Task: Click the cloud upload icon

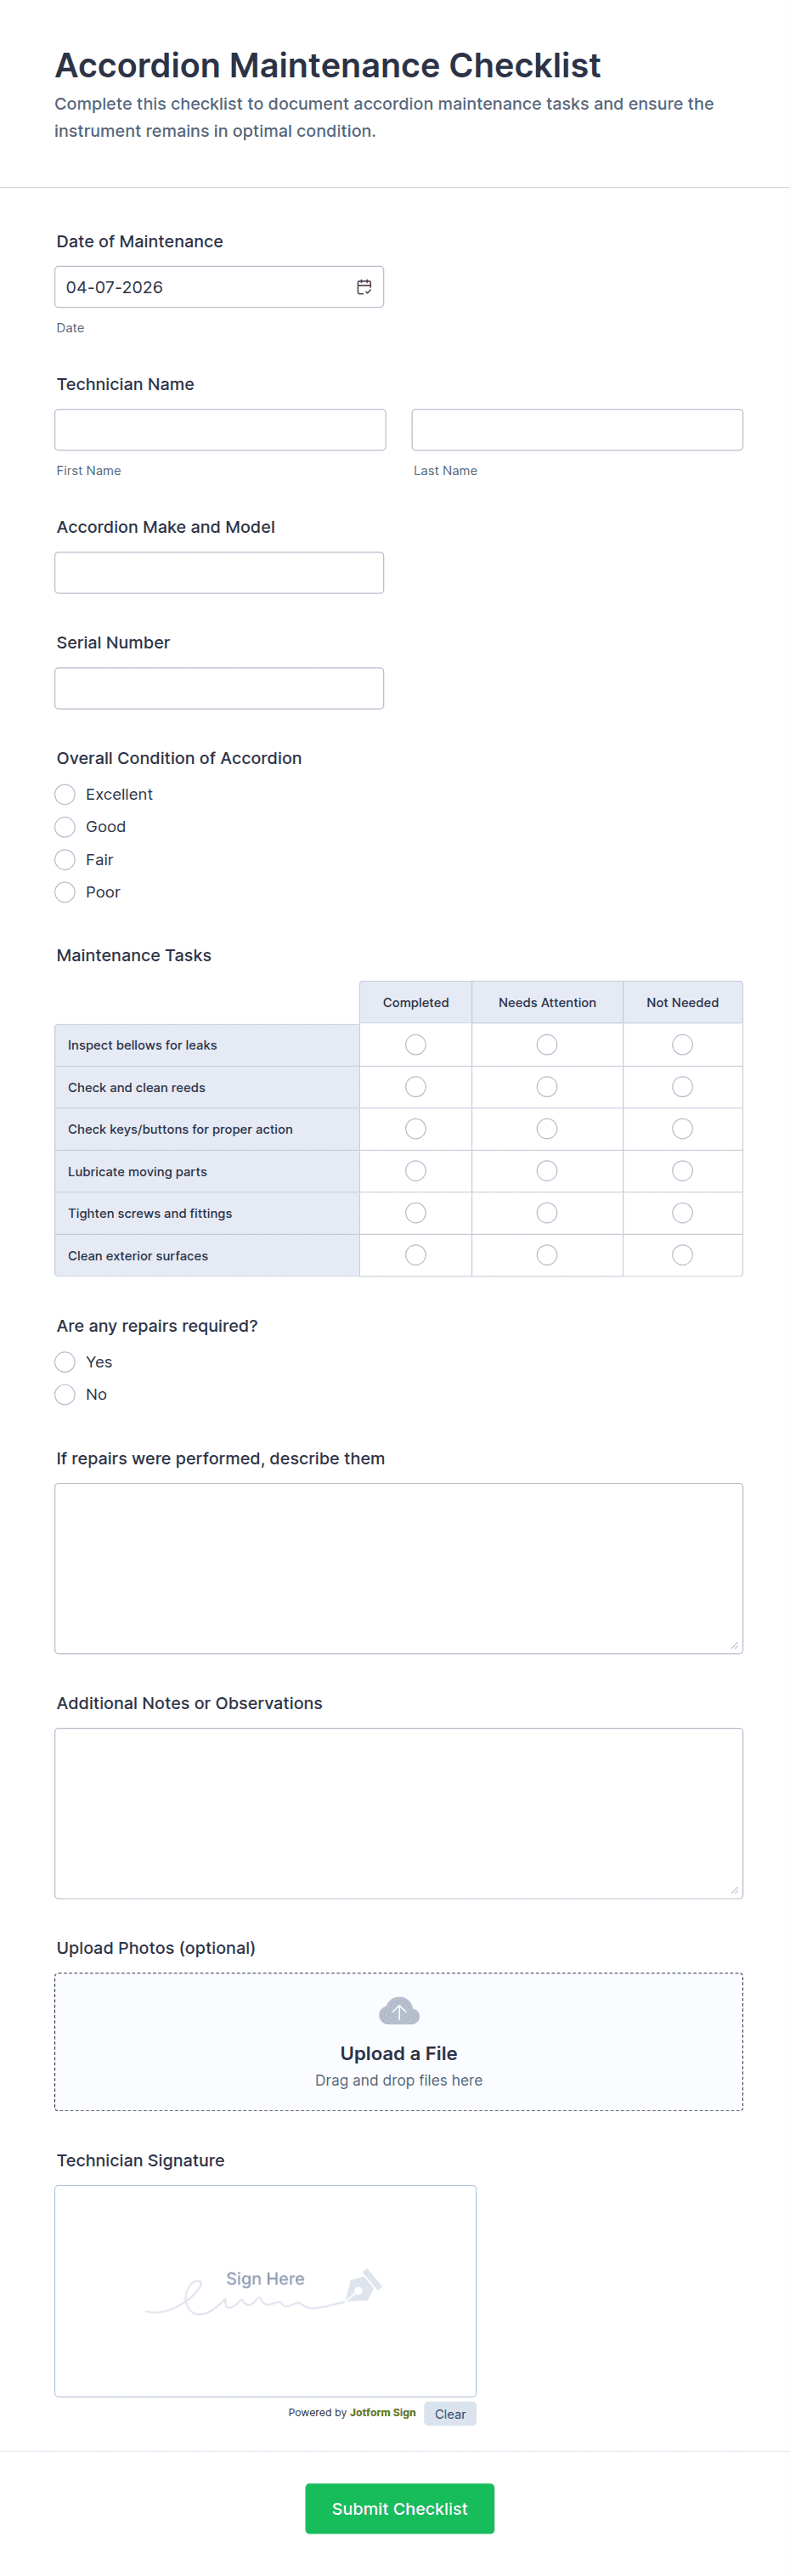Action: [399, 2010]
